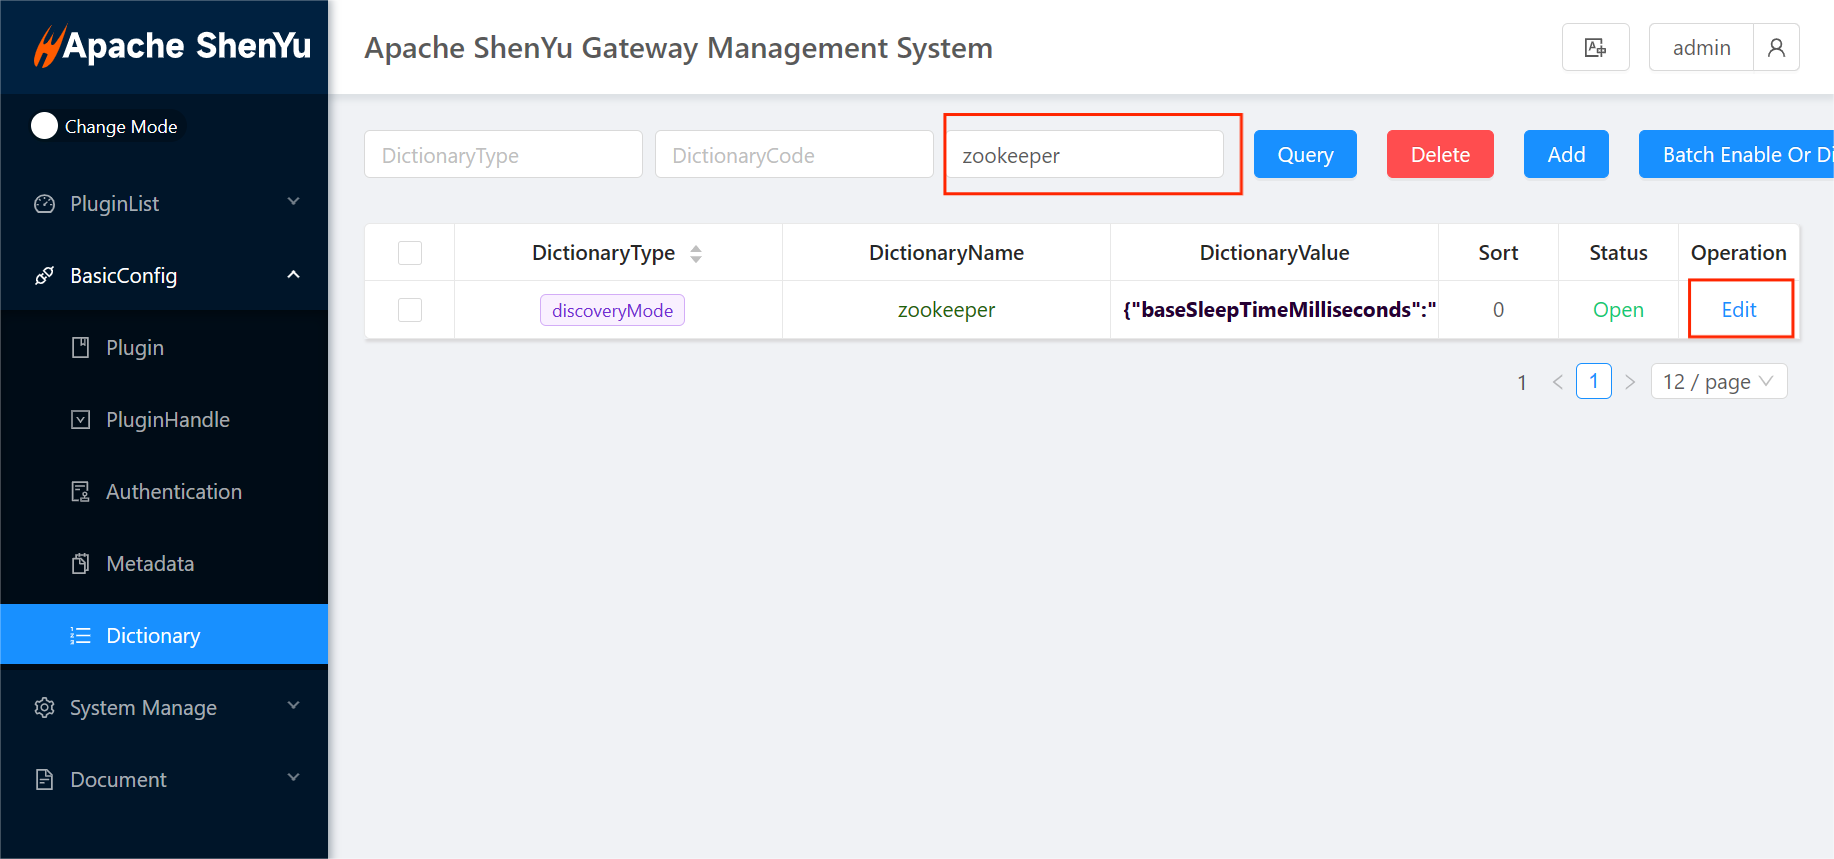Edit the zookeeper dictionary entry
Viewport: 1834px width, 859px height.
[x=1738, y=310]
